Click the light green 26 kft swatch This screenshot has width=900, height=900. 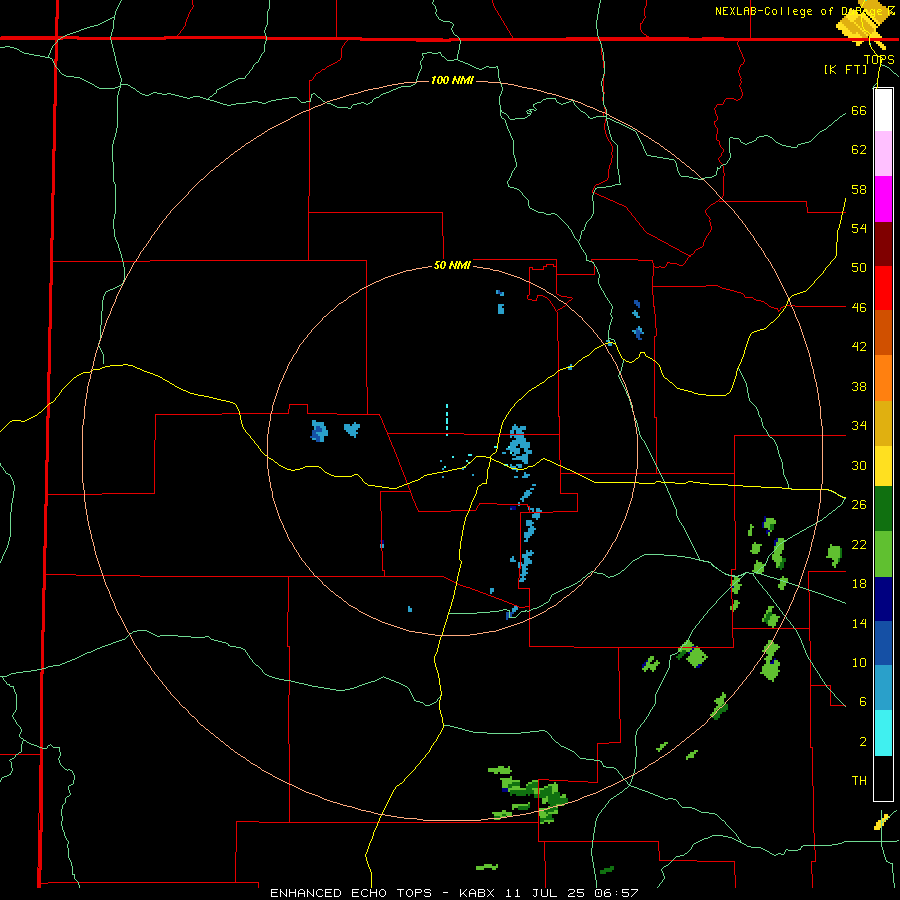(x=883, y=553)
